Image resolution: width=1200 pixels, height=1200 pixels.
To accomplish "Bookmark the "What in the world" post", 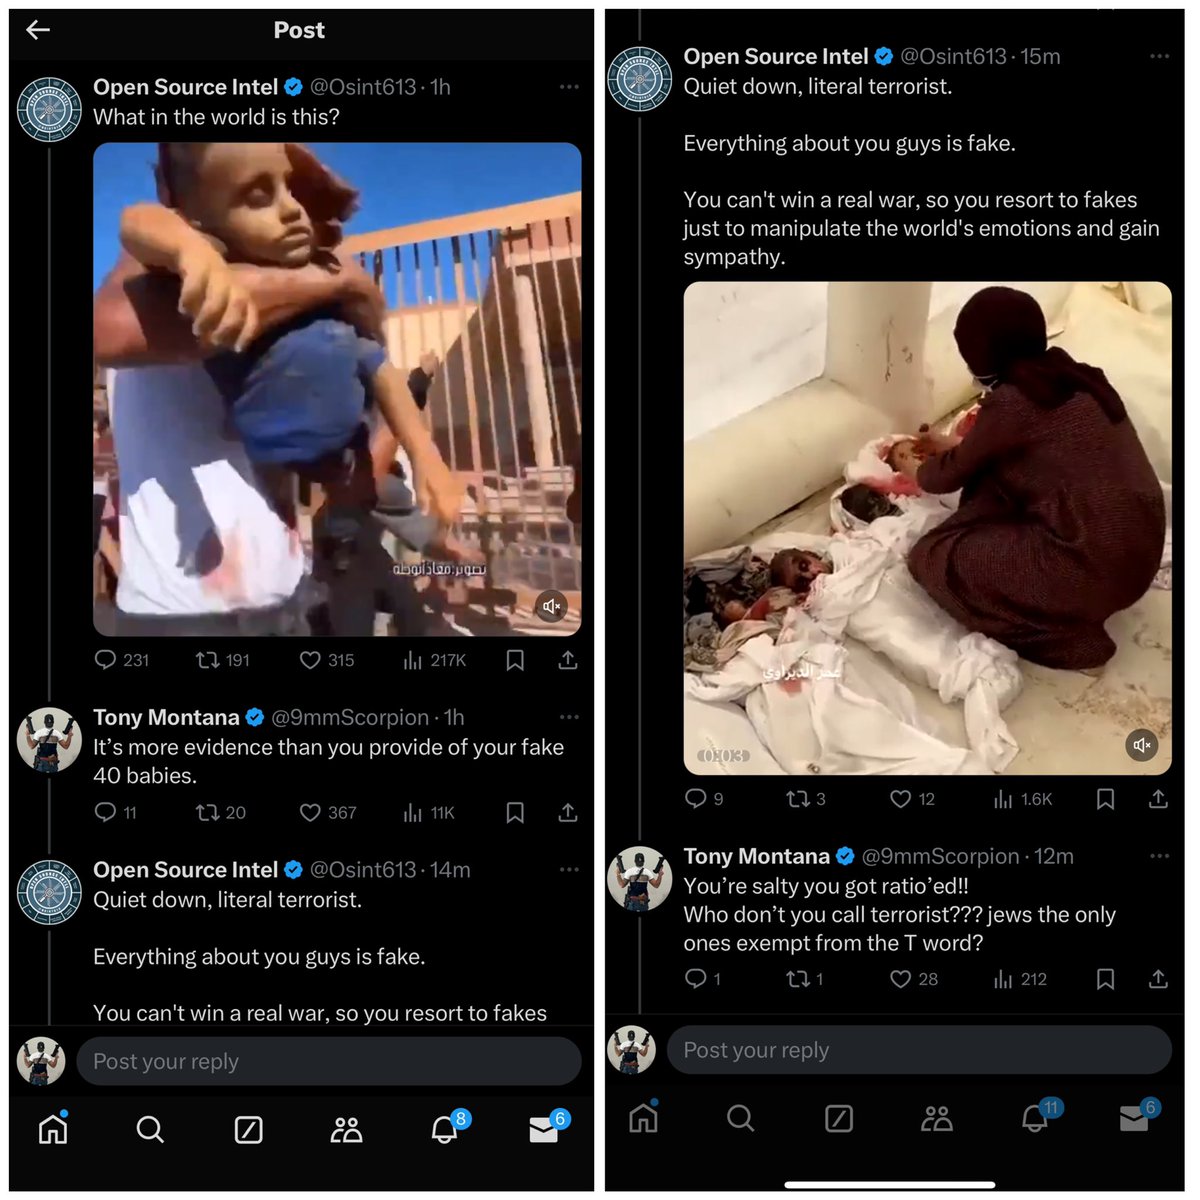I will click(515, 660).
